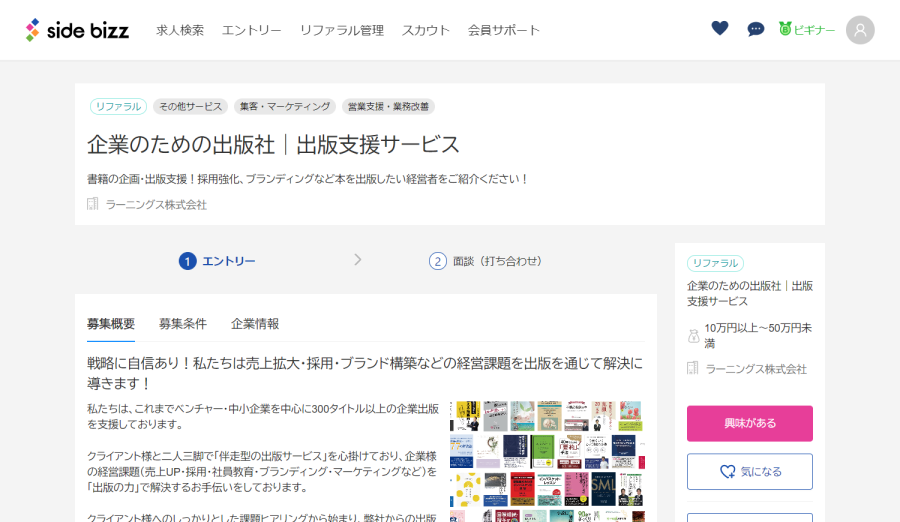Click the chevron arrow between steps
The height and width of the screenshot is (522, 900).
pyautogui.click(x=358, y=260)
